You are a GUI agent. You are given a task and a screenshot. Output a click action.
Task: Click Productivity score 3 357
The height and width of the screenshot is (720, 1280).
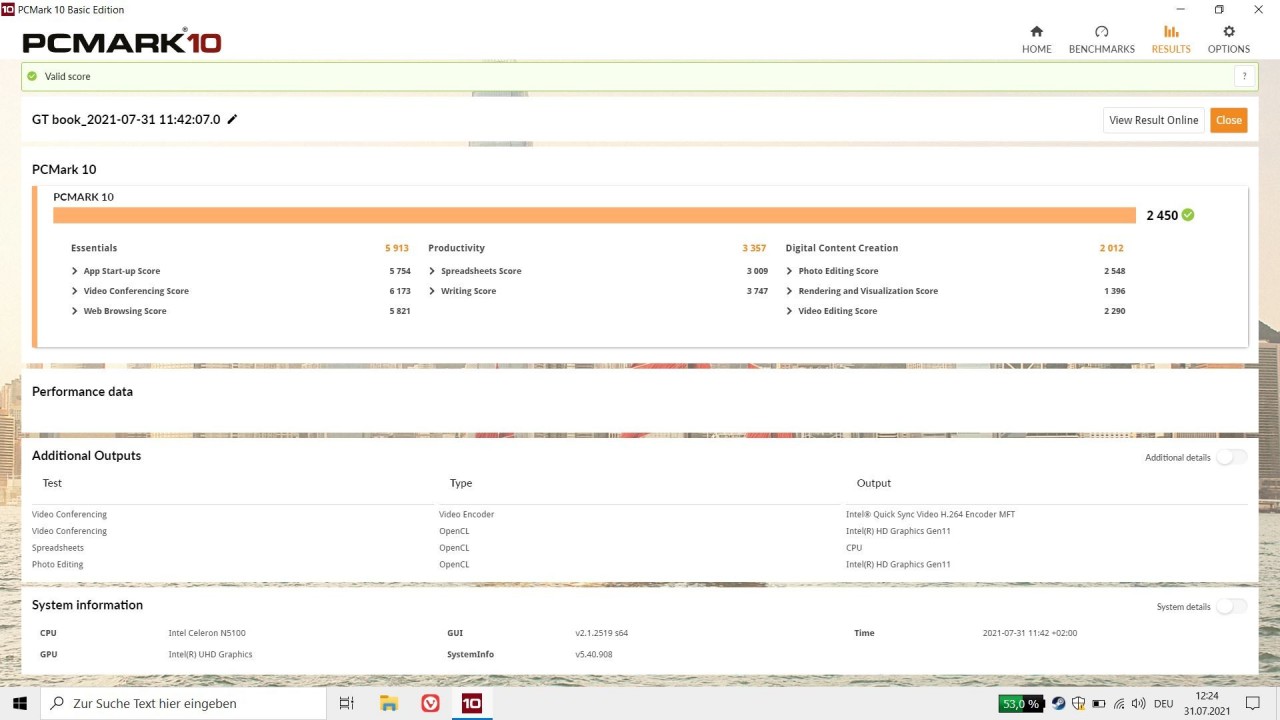point(754,248)
